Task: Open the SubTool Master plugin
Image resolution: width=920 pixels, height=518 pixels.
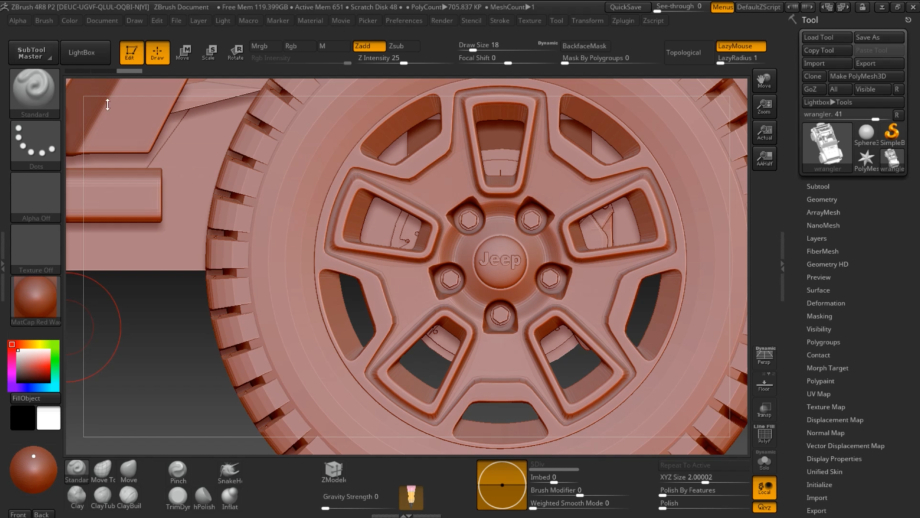Action: click(x=33, y=53)
